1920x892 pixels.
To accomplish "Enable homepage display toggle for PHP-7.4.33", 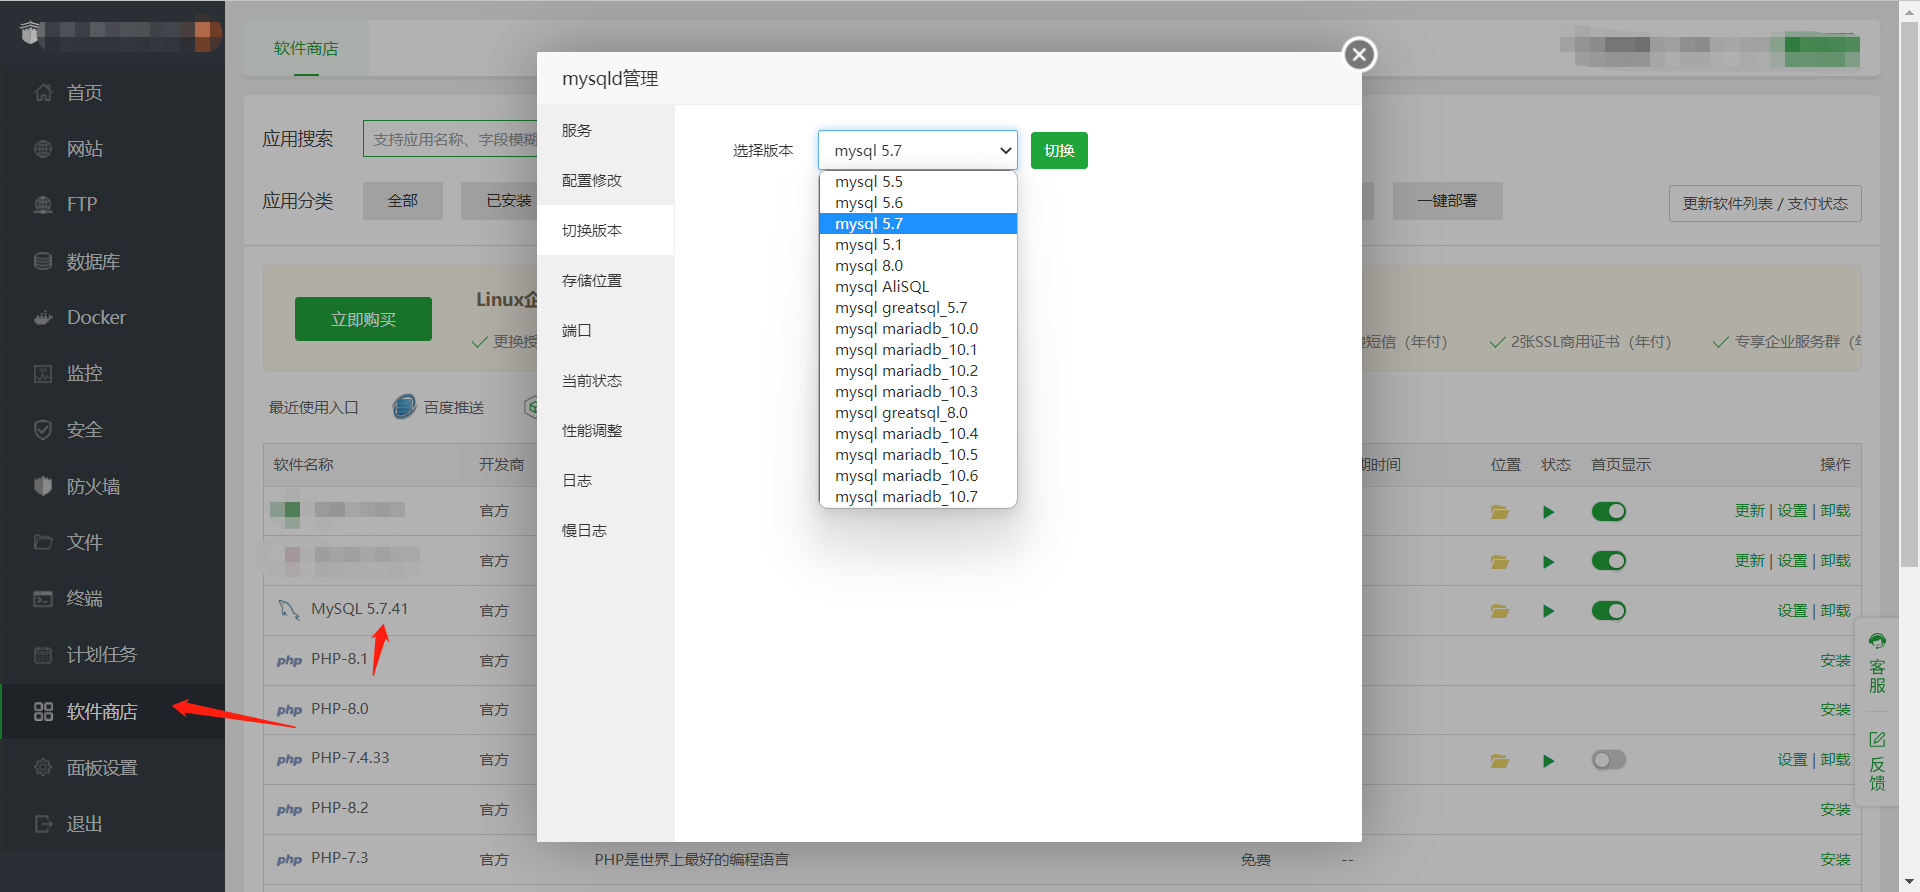I will coord(1608,761).
